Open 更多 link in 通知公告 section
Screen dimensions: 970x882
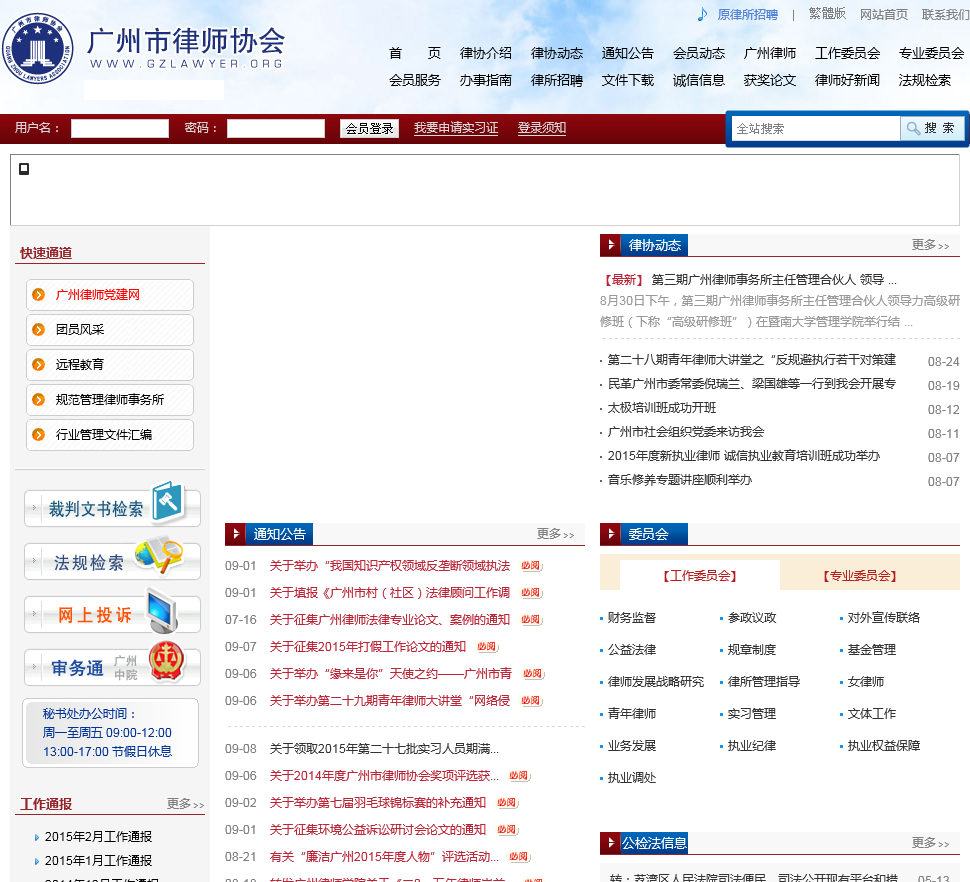pos(555,534)
